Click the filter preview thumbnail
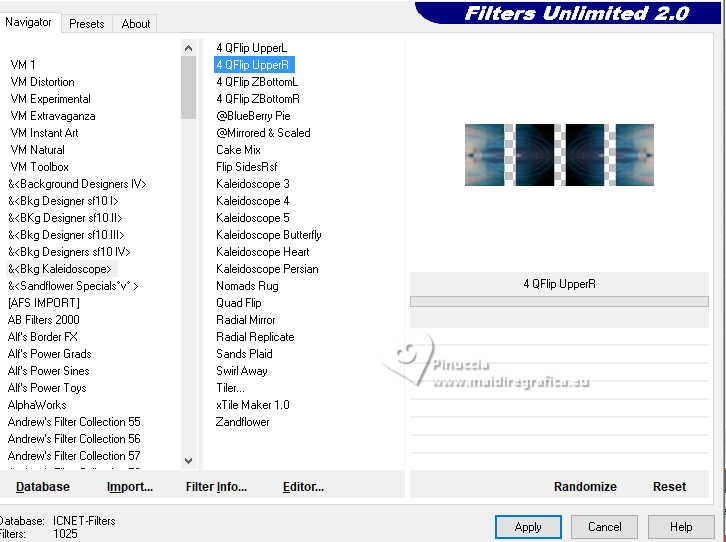This screenshot has height=542, width=726. (x=559, y=155)
